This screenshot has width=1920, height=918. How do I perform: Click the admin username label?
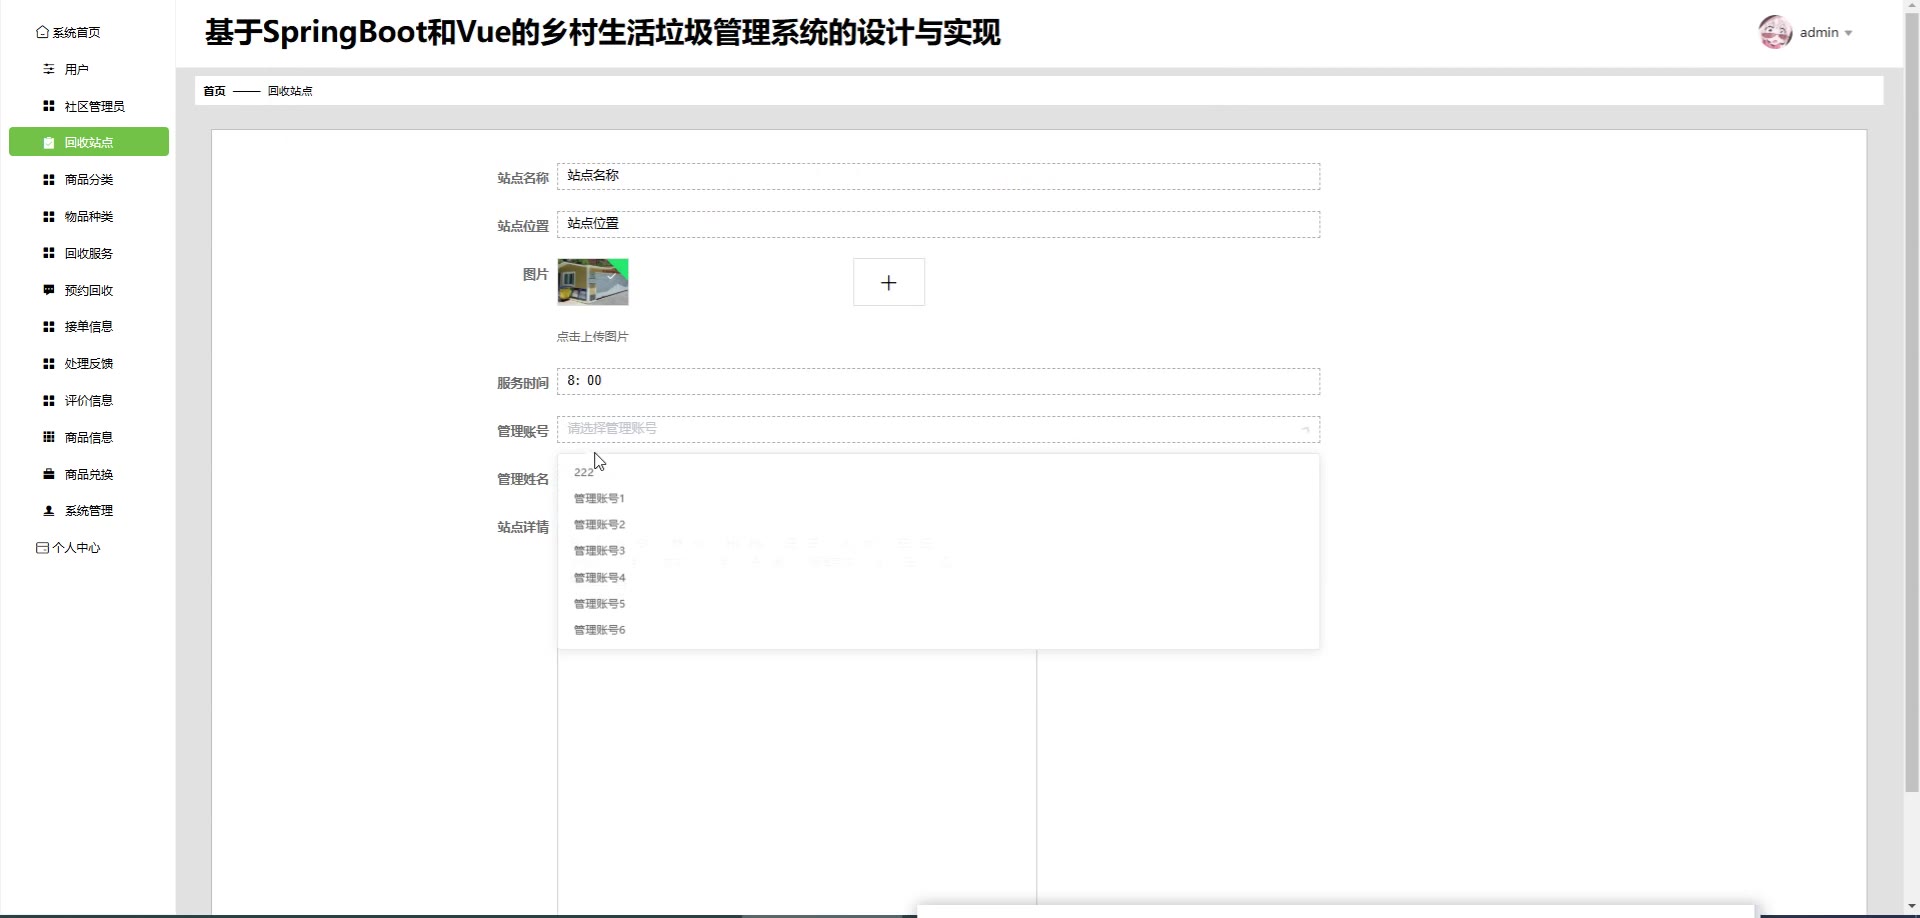(1819, 32)
